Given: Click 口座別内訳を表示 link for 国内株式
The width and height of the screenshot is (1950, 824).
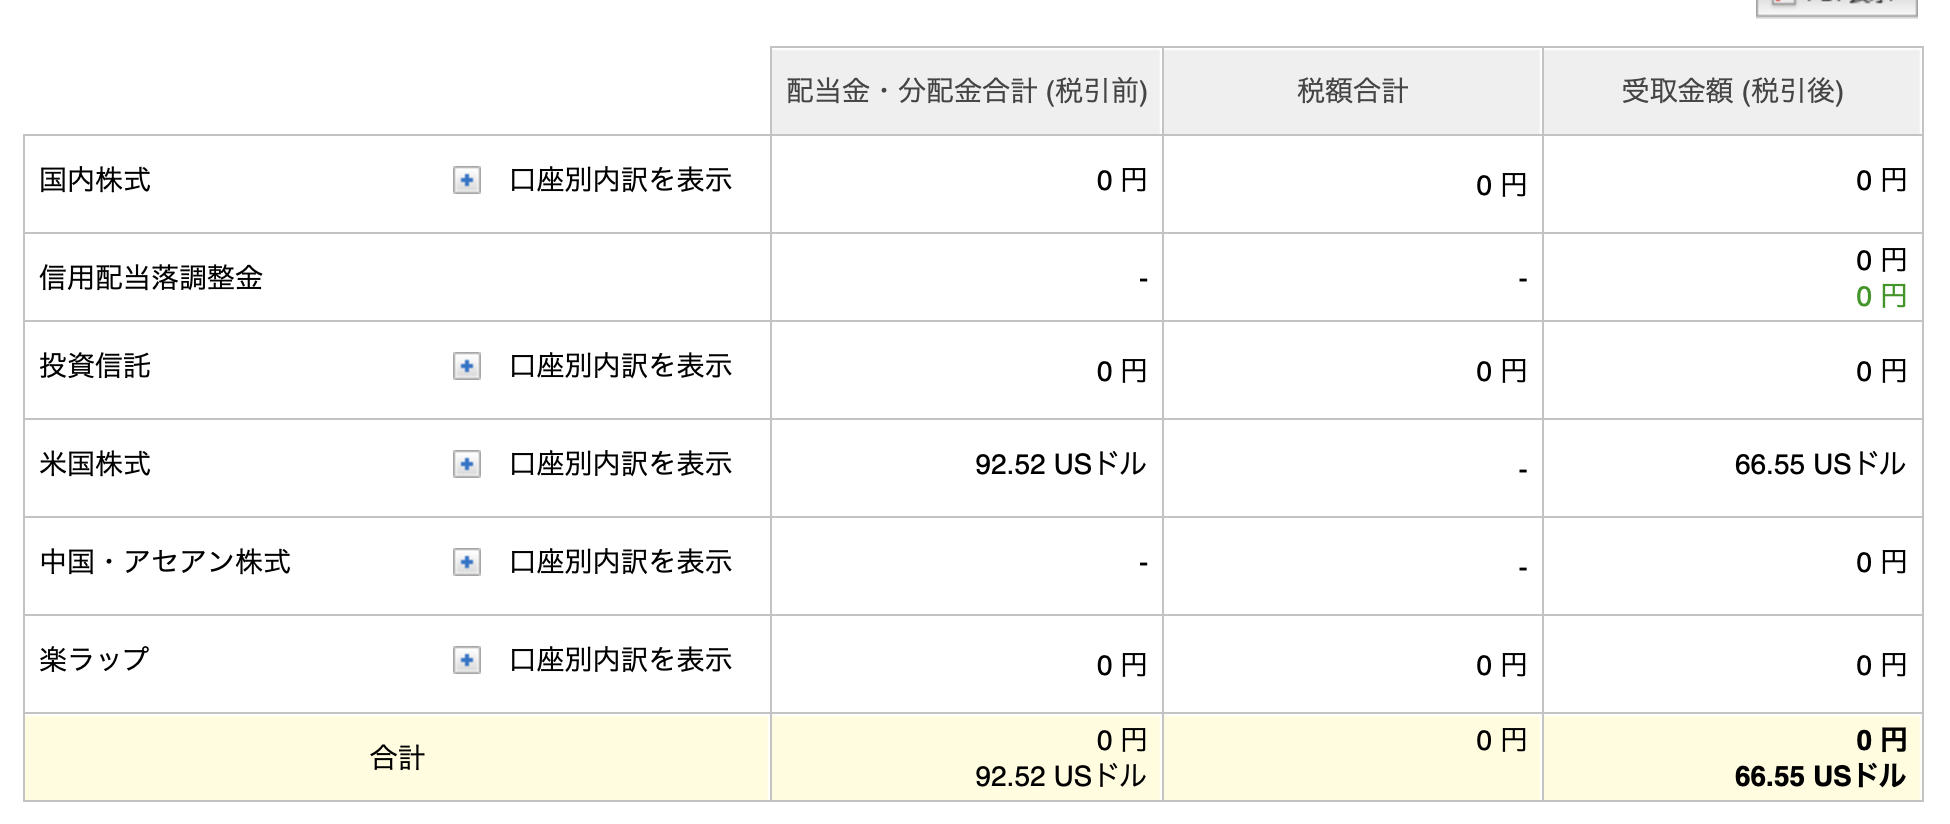Looking at the screenshot, I should click(621, 180).
